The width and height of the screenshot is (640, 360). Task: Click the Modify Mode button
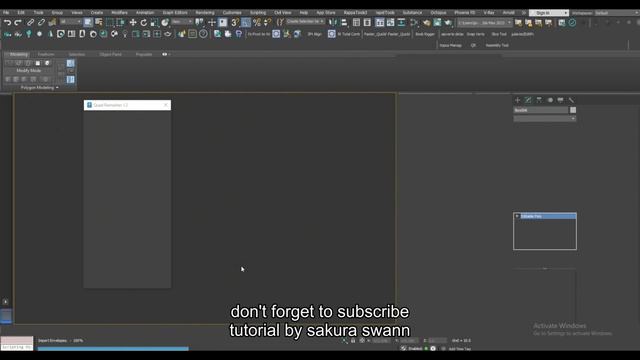tap(29, 71)
